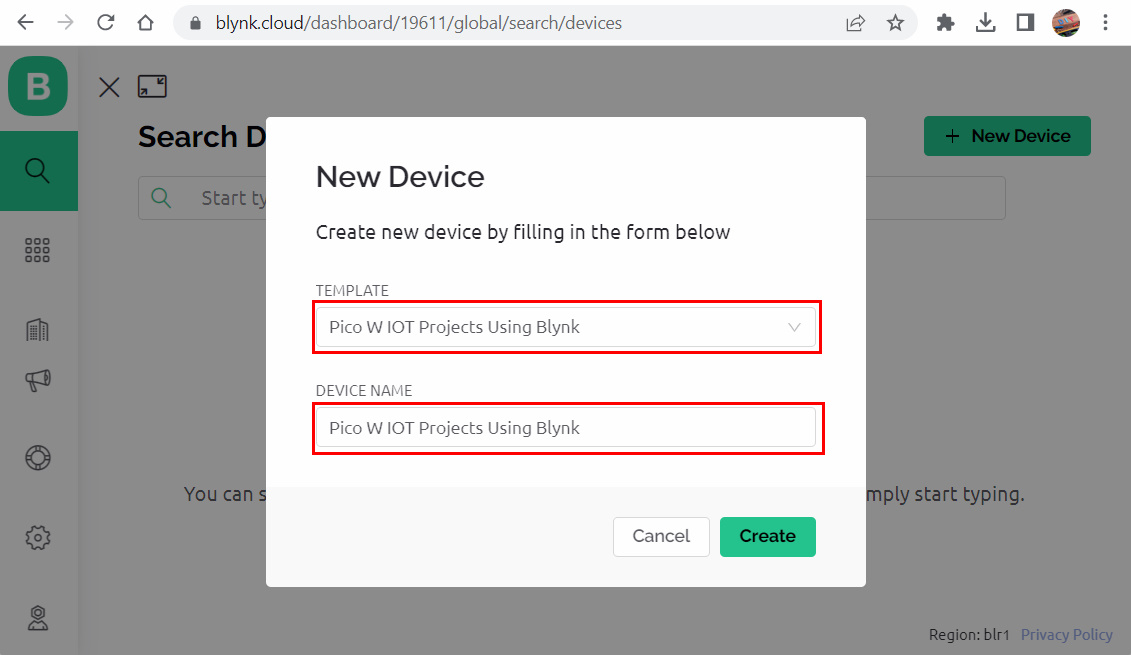1131x655 pixels.
Task: Open the lifebuoy help icon
Action: tap(38, 458)
